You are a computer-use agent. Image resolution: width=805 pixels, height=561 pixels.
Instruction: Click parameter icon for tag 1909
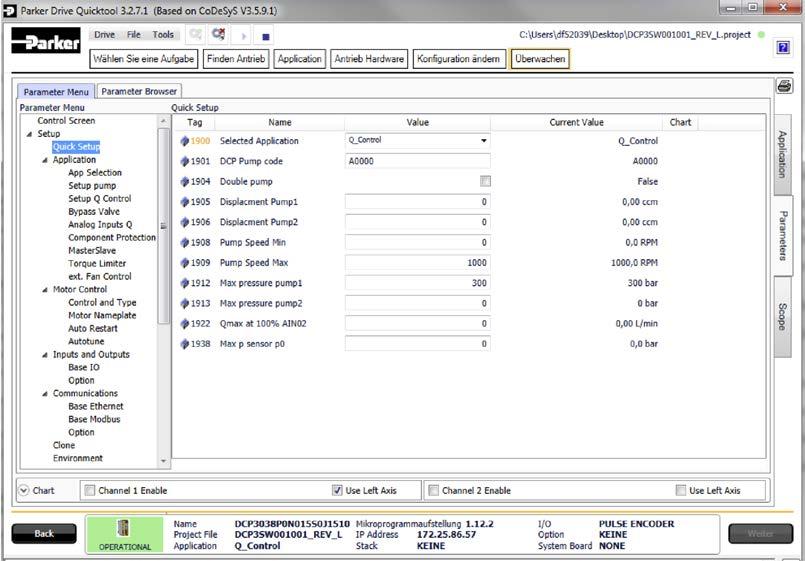coord(184,262)
